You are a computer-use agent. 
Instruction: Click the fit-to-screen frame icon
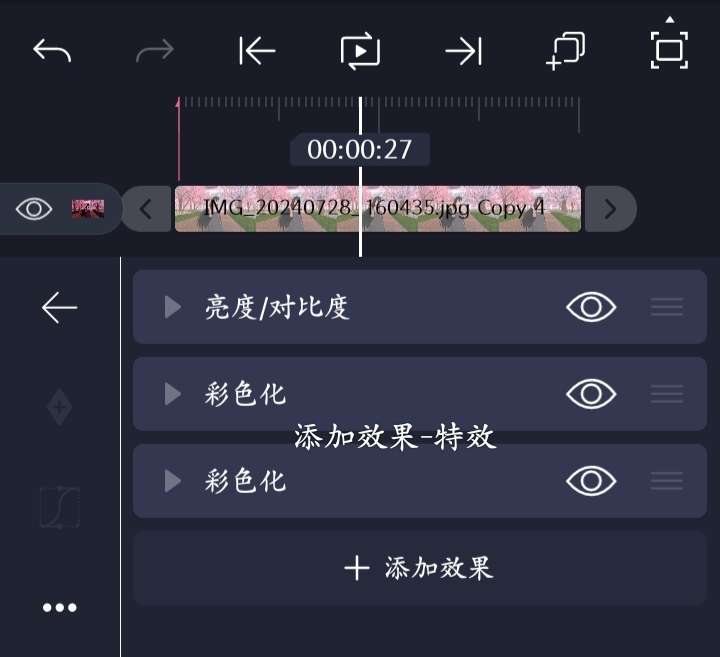click(669, 50)
